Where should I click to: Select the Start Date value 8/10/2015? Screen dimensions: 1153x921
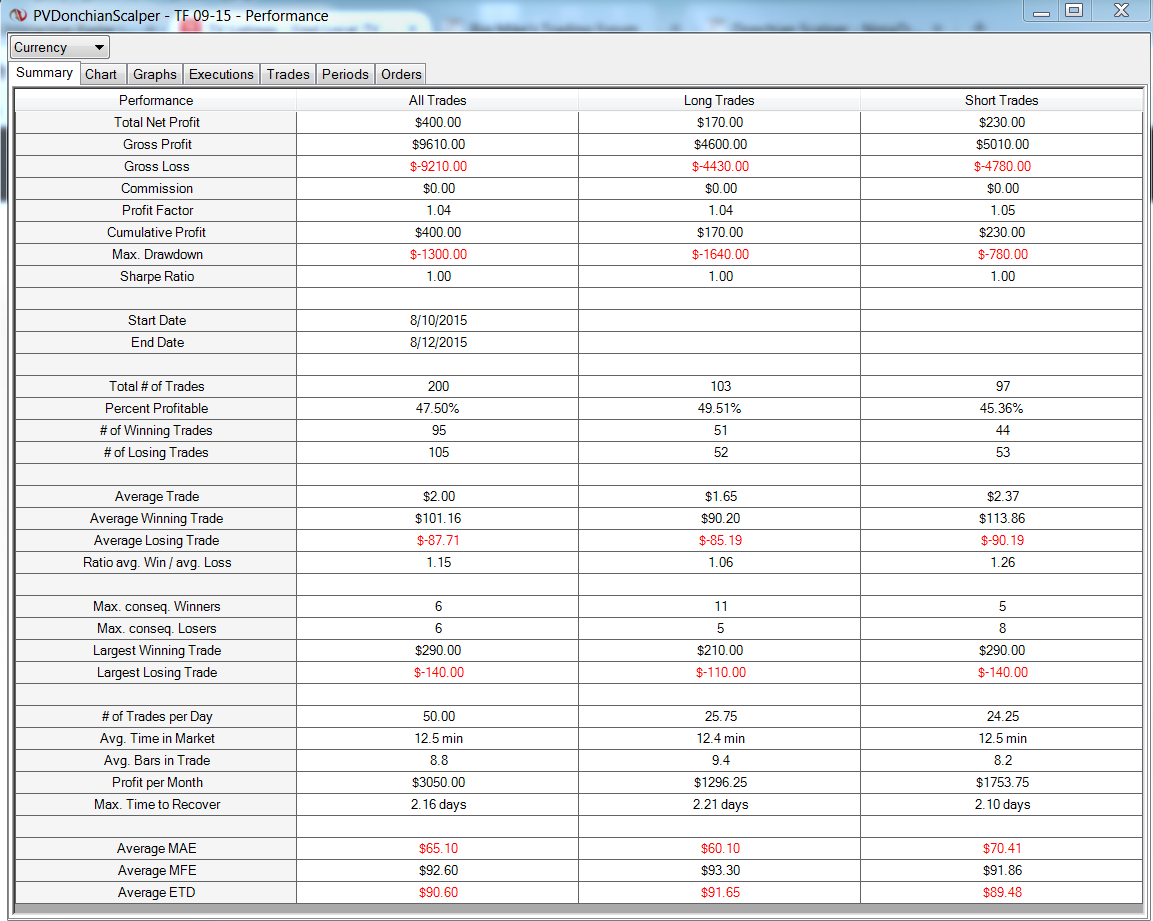[438, 320]
